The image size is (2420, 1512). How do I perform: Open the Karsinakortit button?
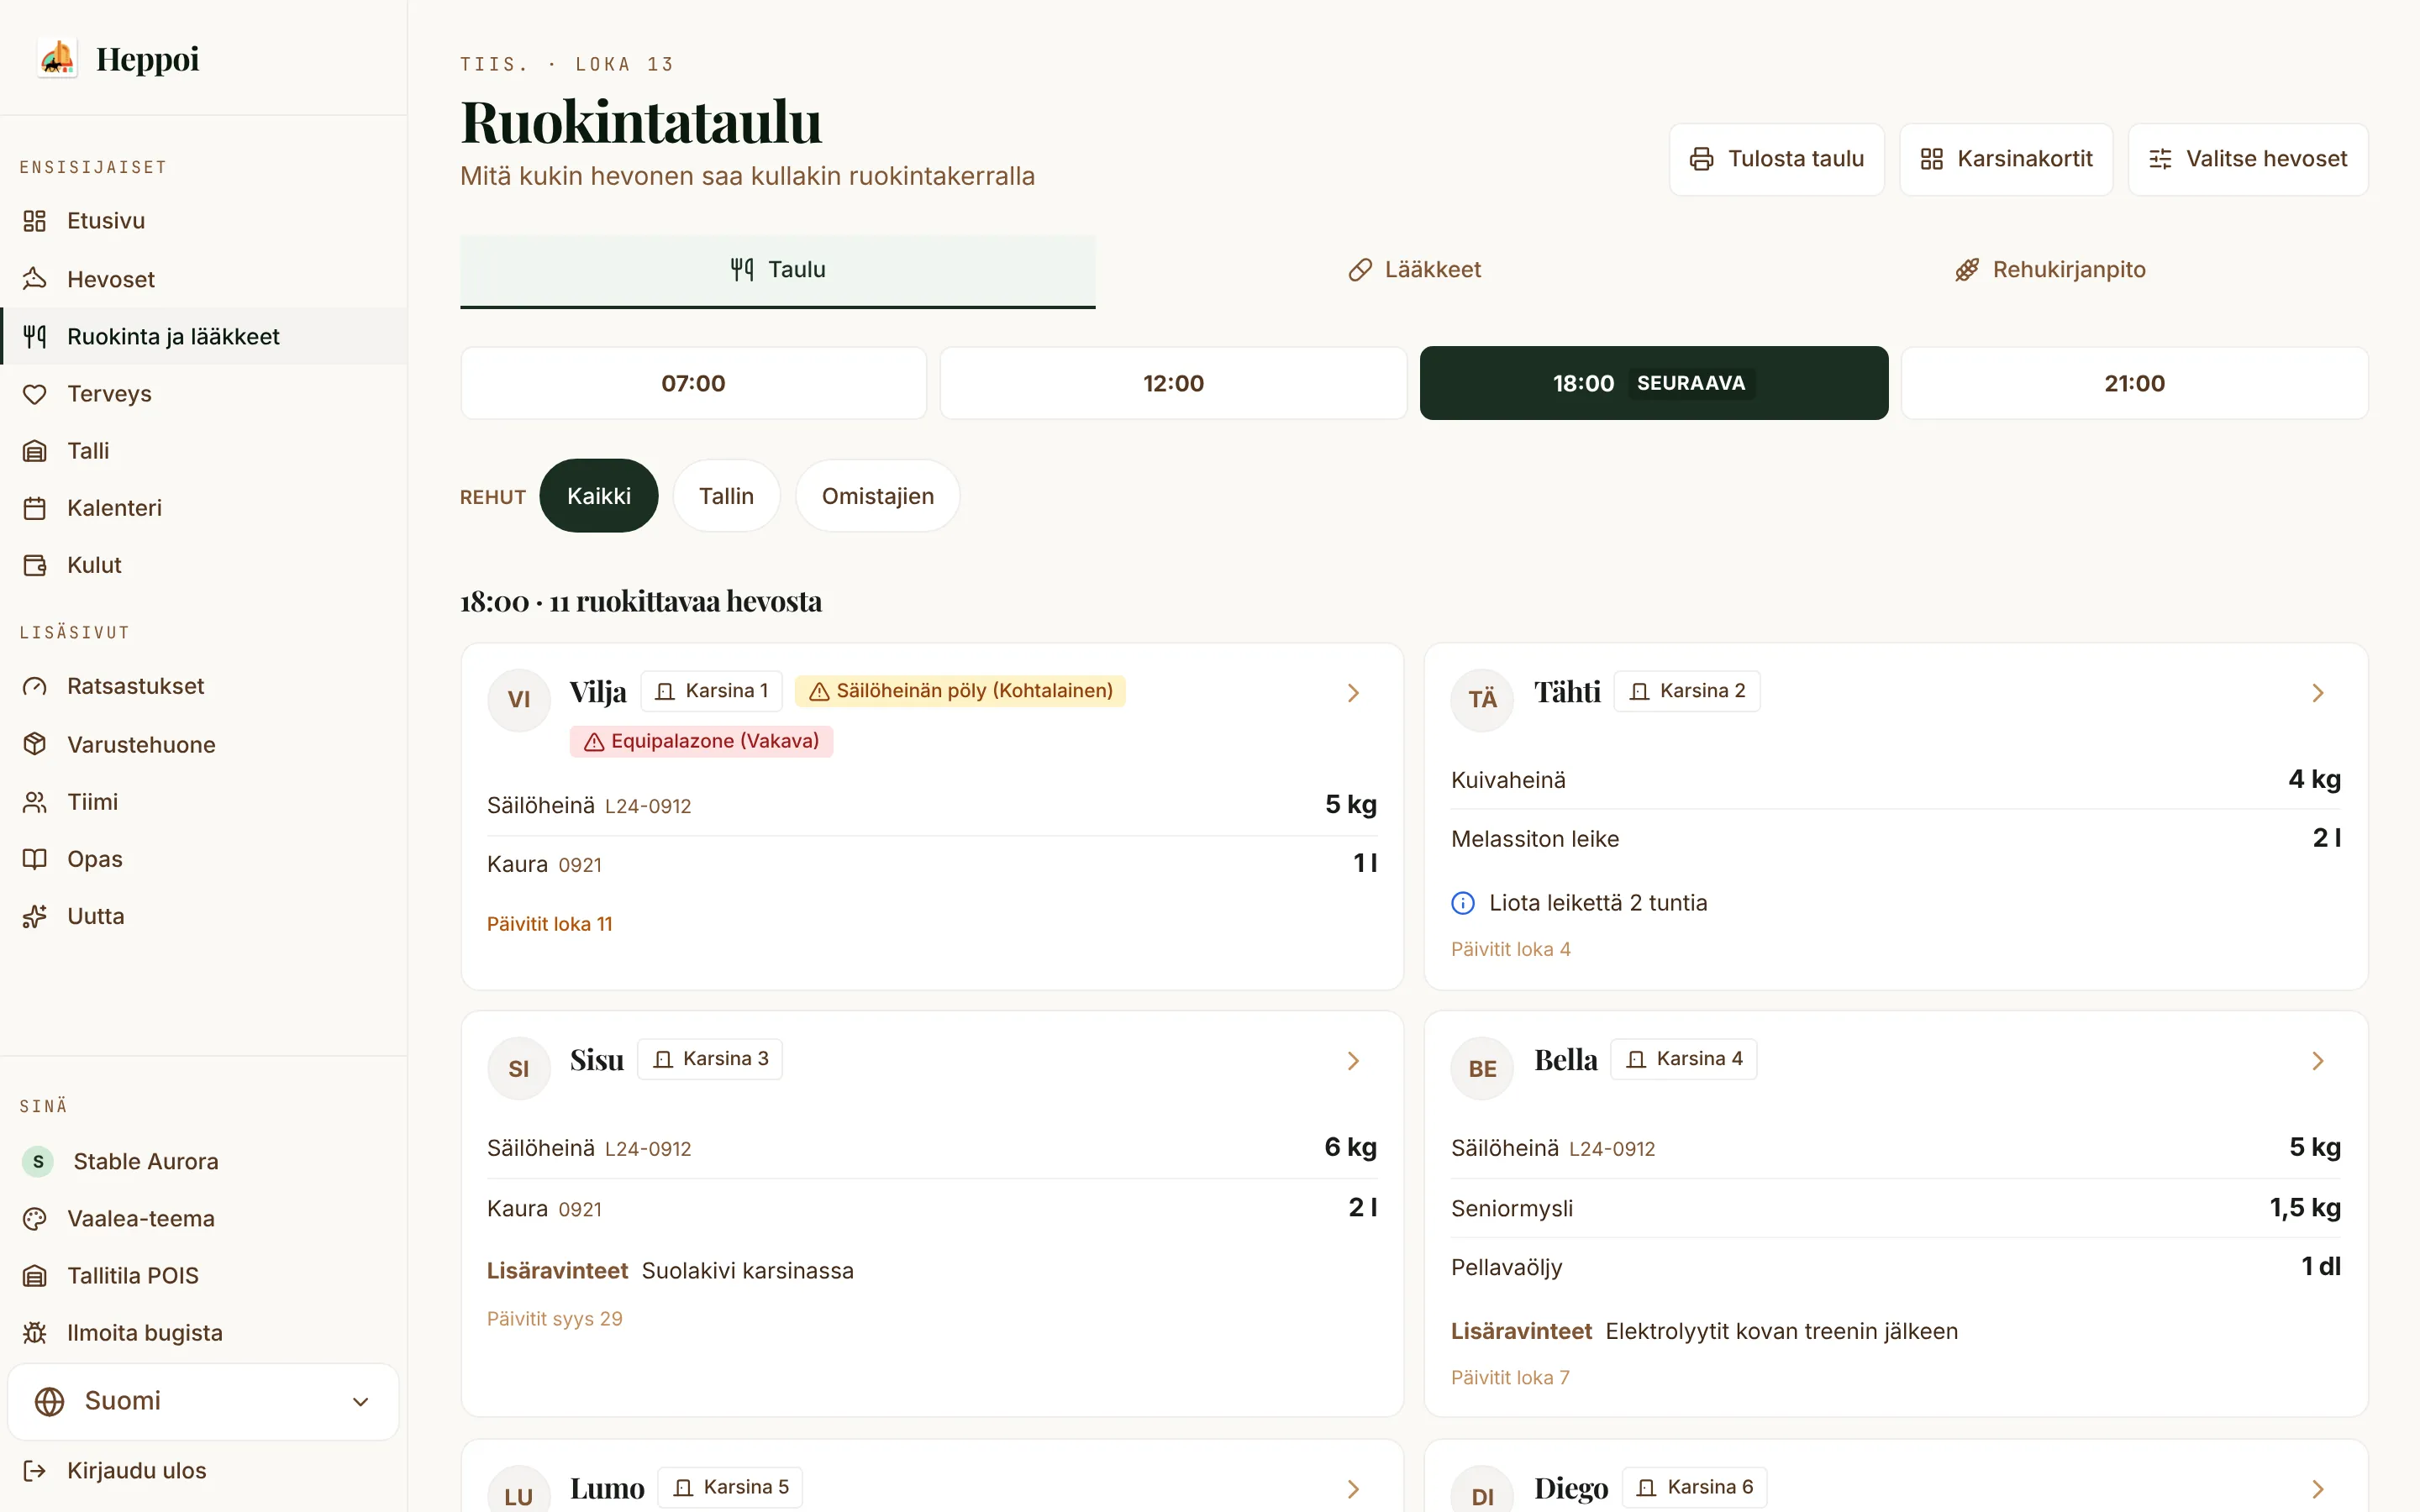(x=2006, y=159)
